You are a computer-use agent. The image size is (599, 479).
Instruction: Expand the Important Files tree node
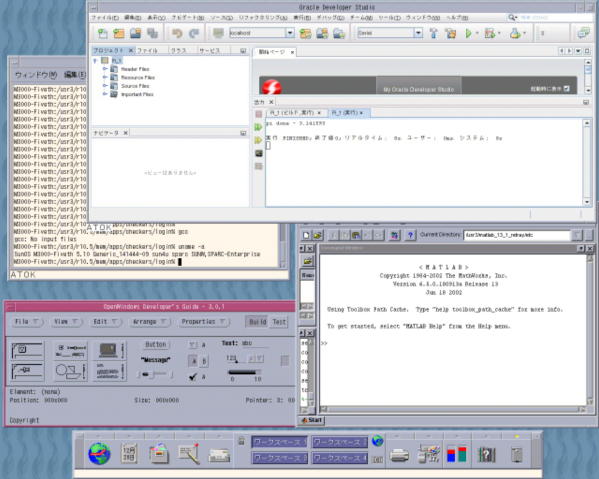(105, 94)
